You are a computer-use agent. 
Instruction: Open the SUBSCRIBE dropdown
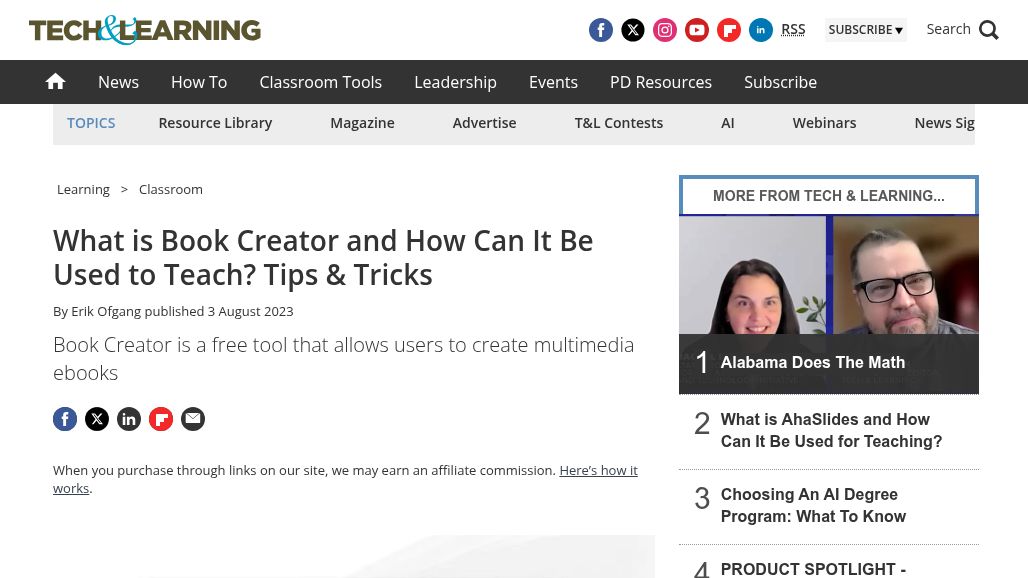click(x=866, y=30)
